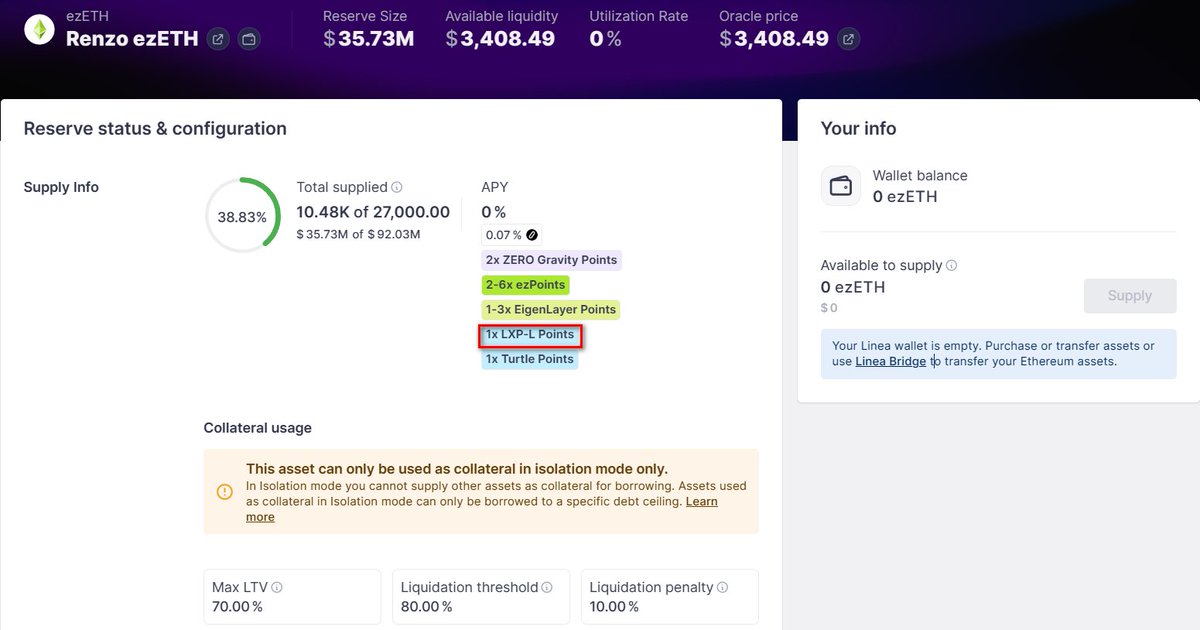Click the 'Renzo ezETH' title

coord(131,39)
